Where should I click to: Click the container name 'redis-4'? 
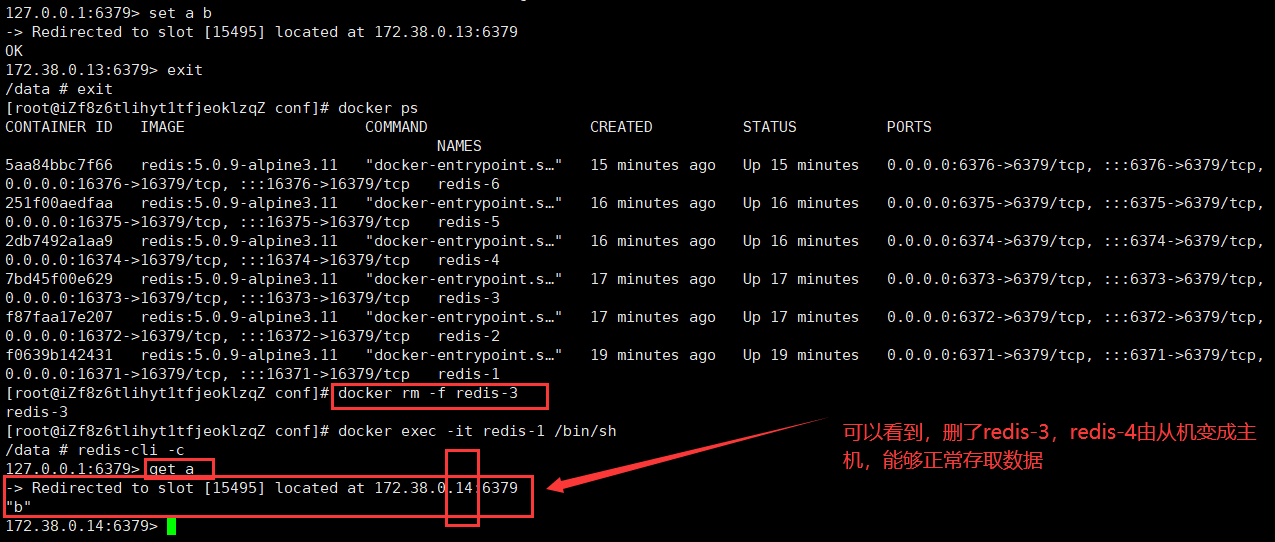(x=468, y=260)
